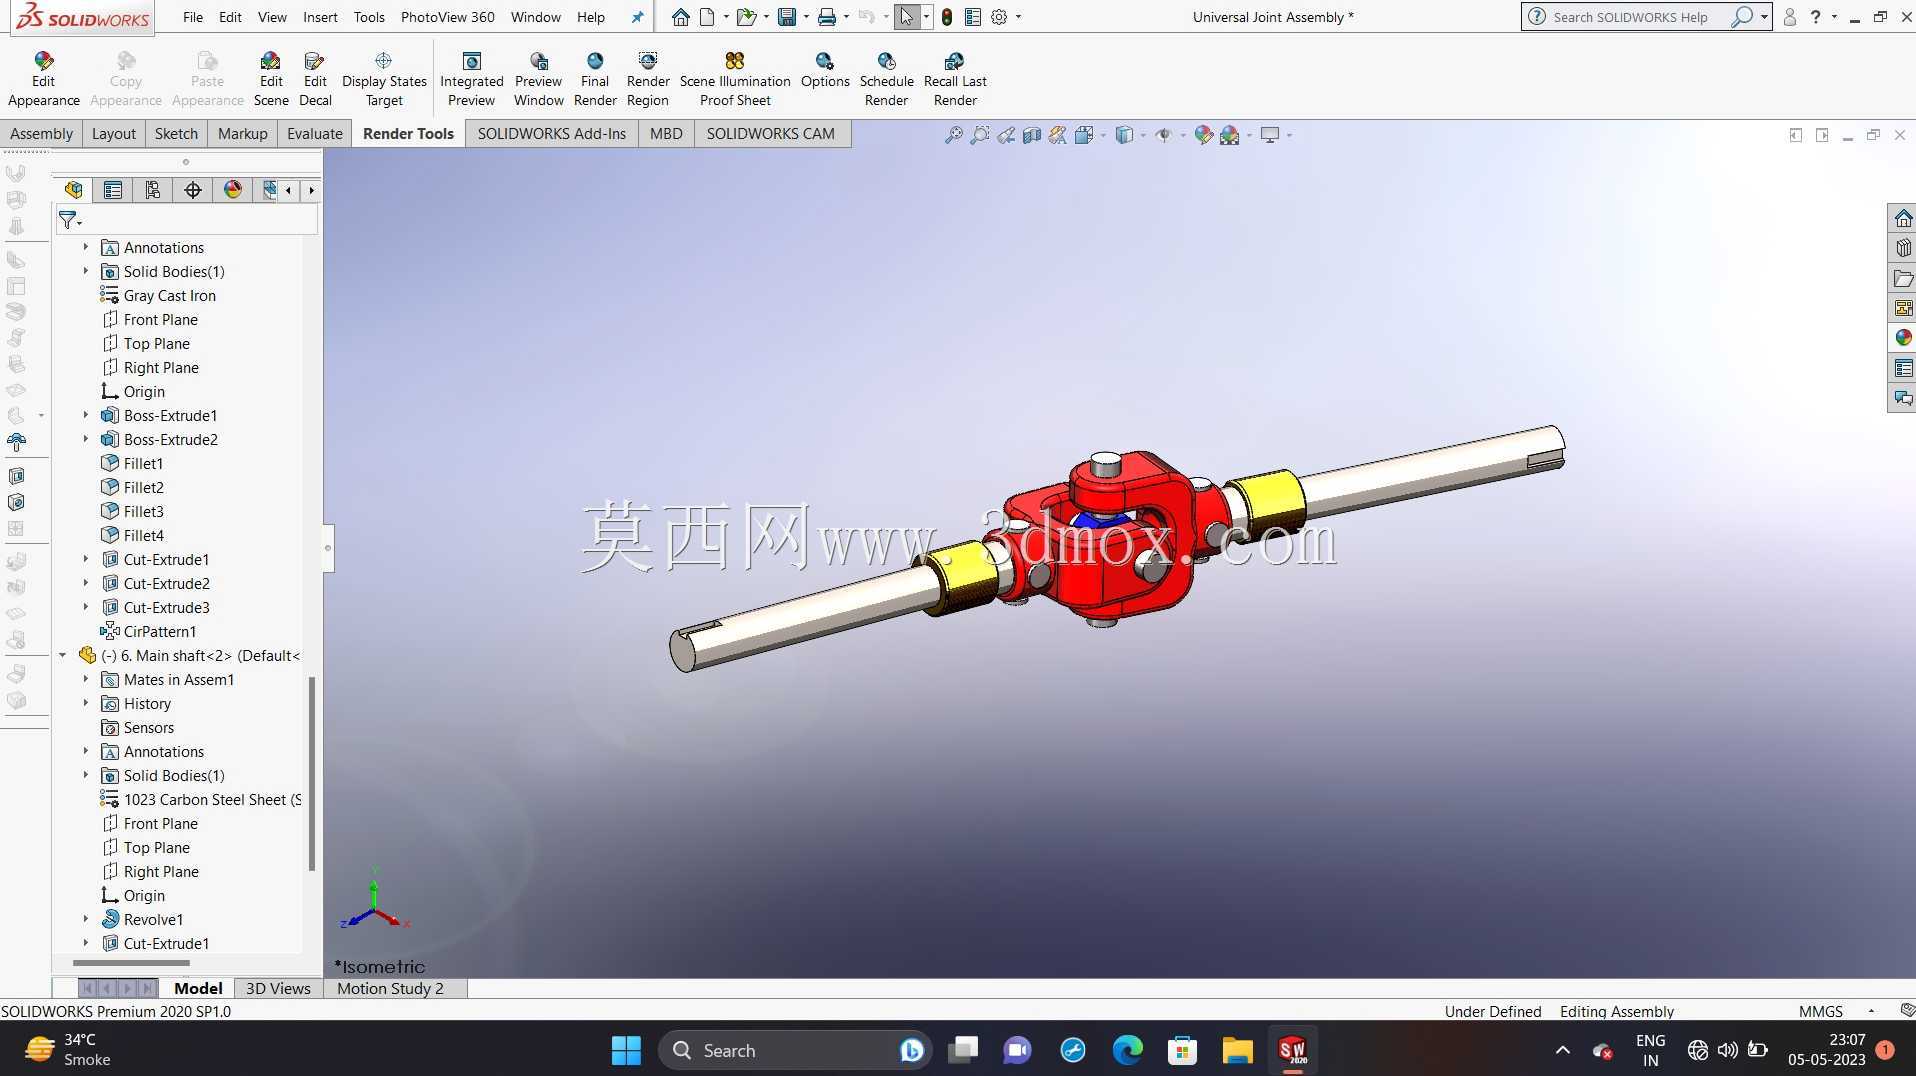Expand the History folder
1916x1076 pixels.
(x=86, y=703)
